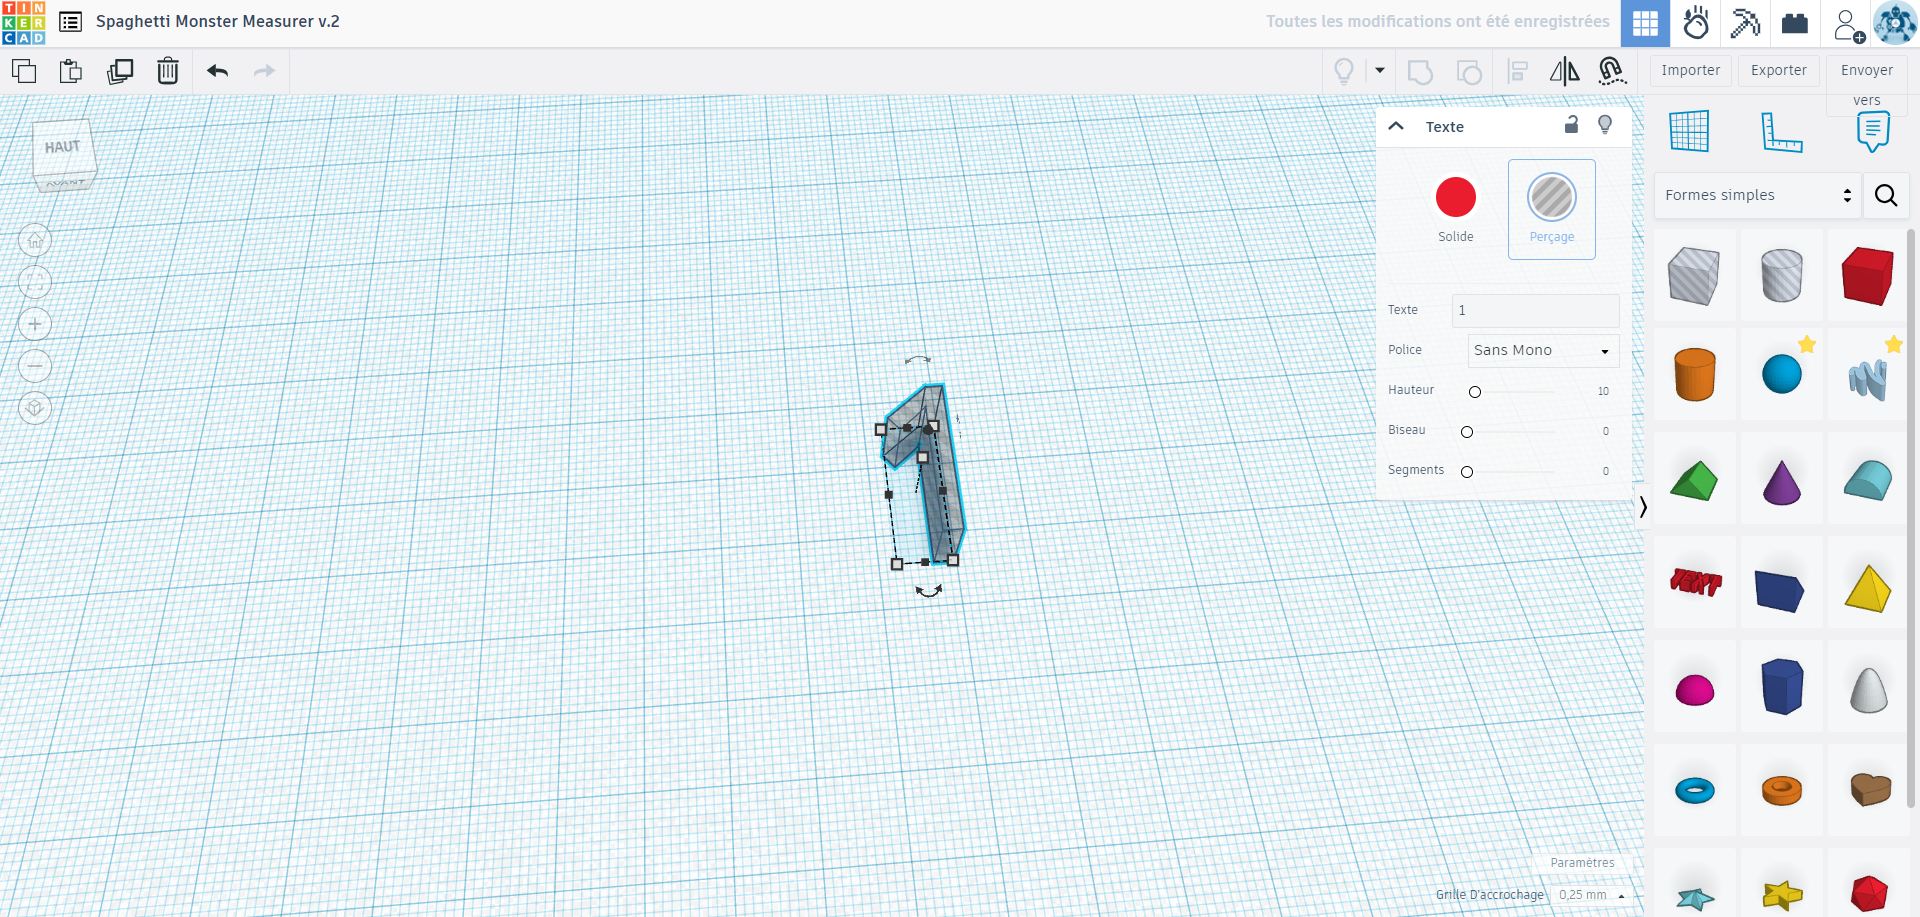Redo the last action
Image resolution: width=1920 pixels, height=917 pixels.
pyautogui.click(x=264, y=71)
